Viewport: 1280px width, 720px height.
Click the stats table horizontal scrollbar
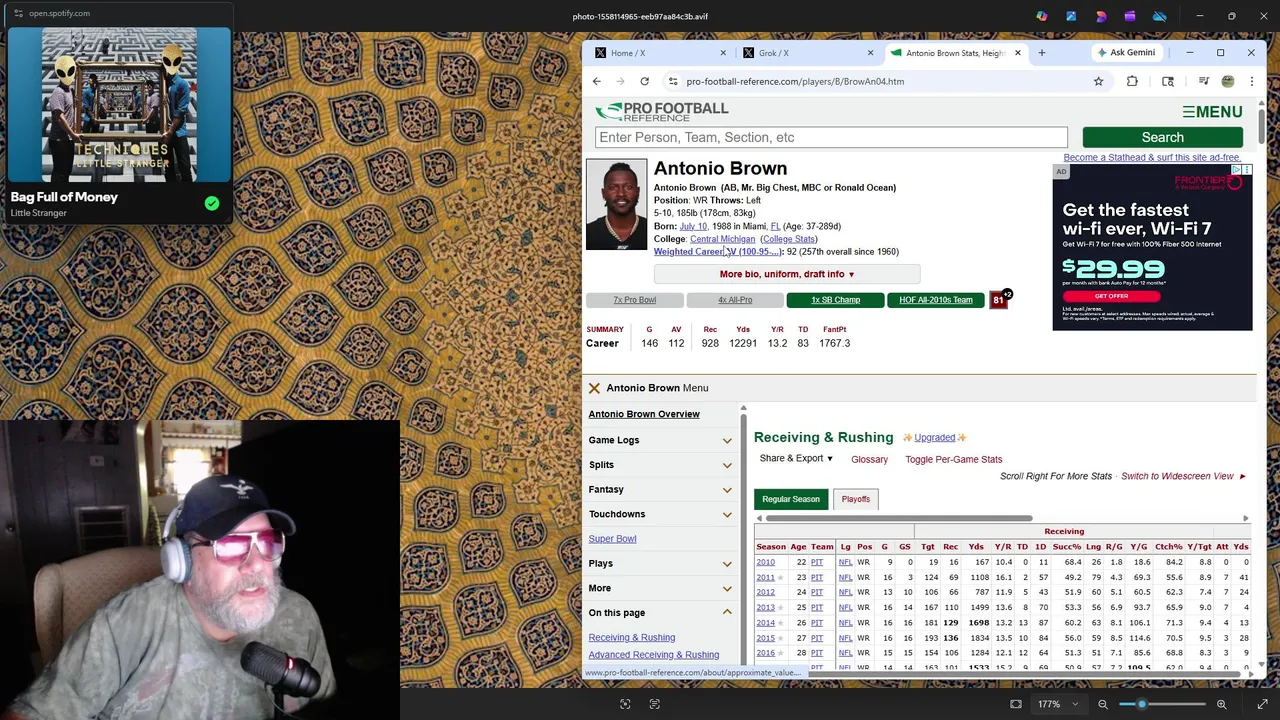[897, 518]
